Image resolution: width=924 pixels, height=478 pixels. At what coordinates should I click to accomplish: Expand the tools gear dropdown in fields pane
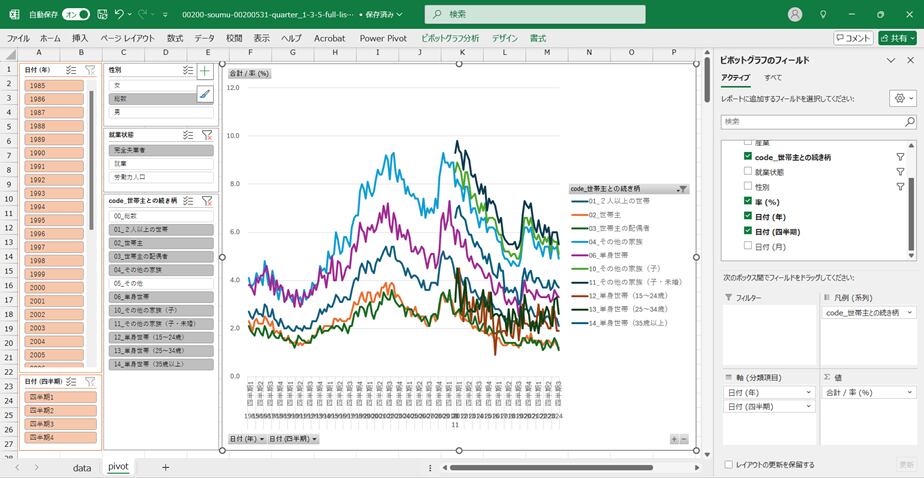point(902,98)
